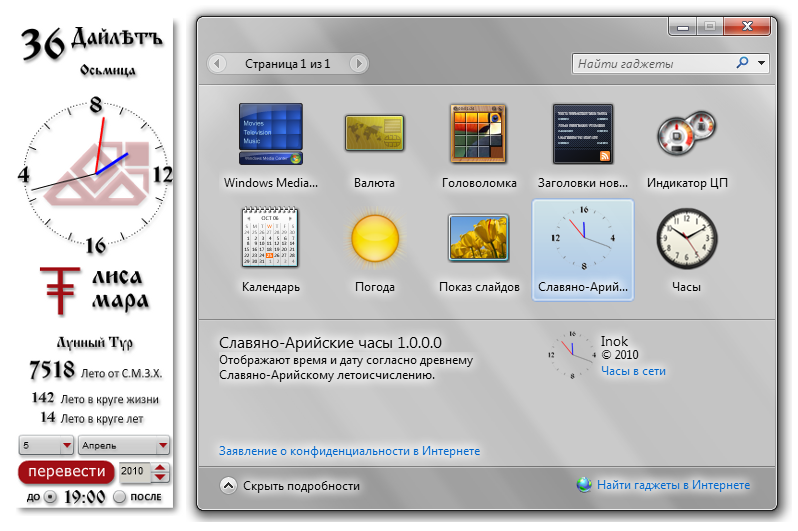Open Найти гаджеты в Интернете link

click(673, 485)
